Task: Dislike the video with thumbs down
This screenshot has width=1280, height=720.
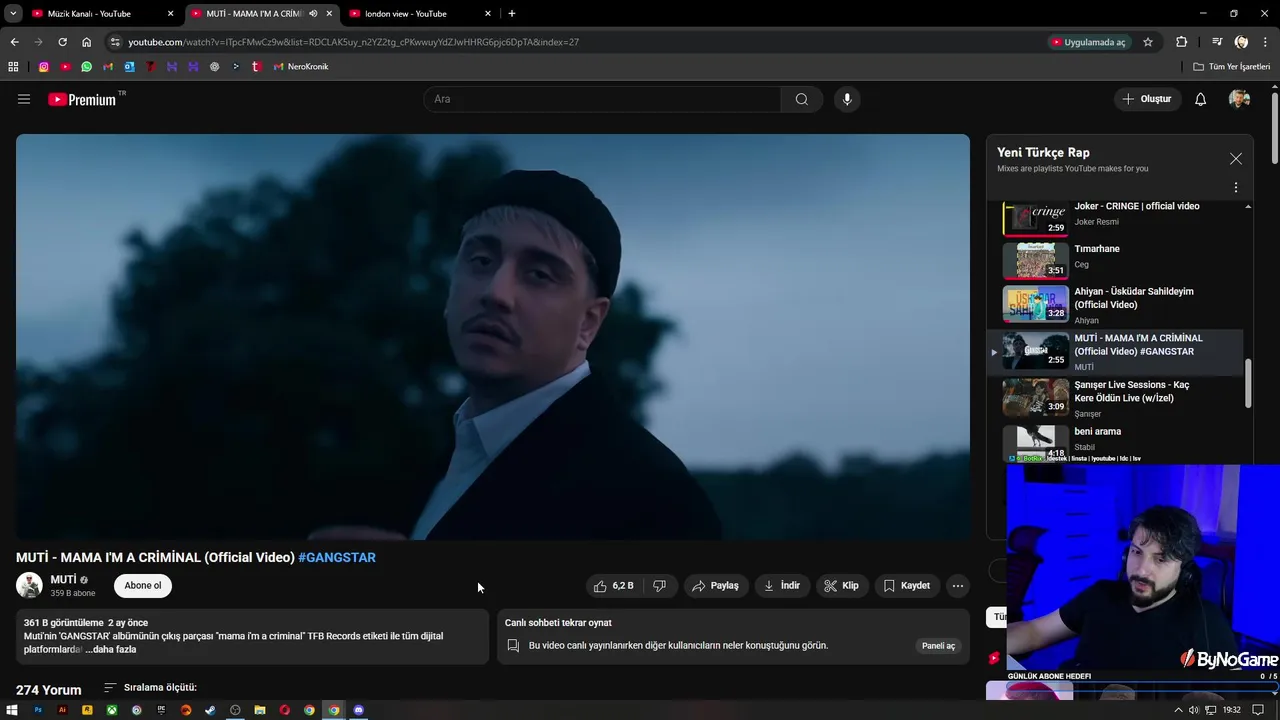Action: 660,586
